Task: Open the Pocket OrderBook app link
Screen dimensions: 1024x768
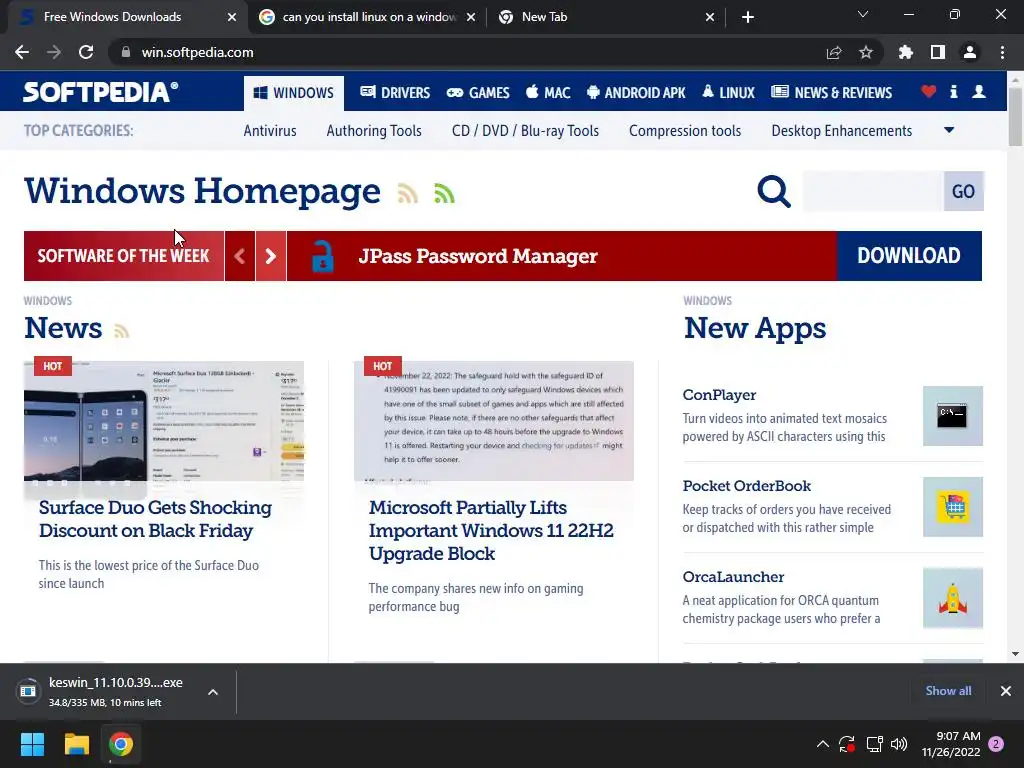Action: pos(746,486)
